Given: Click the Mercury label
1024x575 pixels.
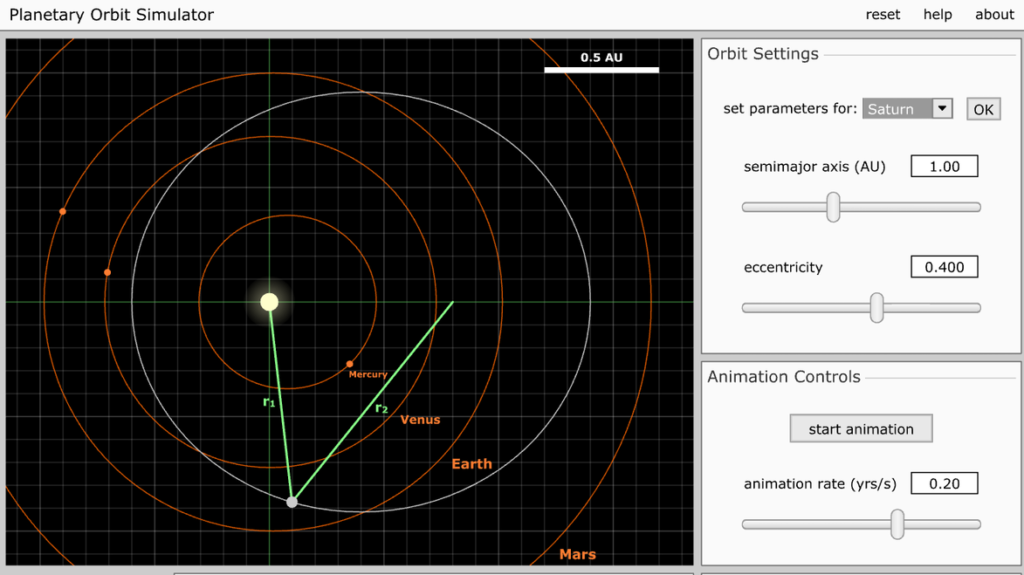Looking at the screenshot, I should coord(368,374).
